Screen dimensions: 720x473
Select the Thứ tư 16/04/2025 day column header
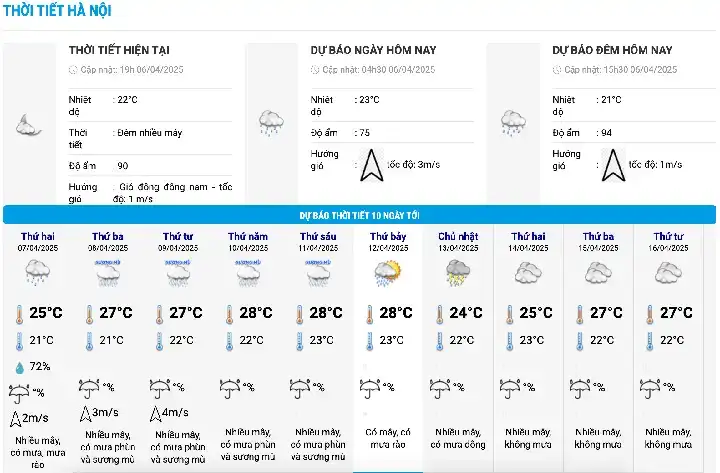[669, 241]
